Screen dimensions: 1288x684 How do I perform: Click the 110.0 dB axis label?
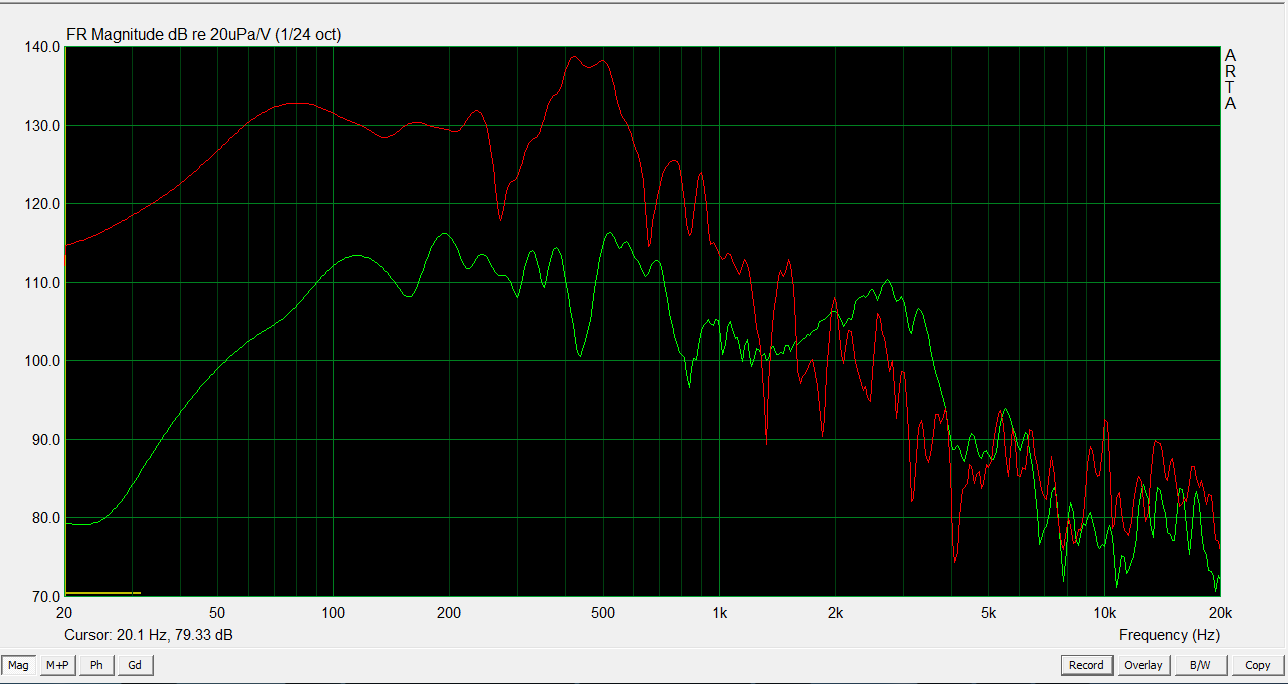tap(42, 283)
